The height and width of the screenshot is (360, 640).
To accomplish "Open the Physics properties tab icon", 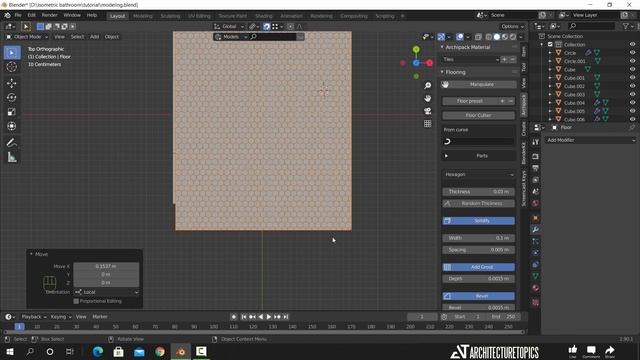I will tap(536, 253).
